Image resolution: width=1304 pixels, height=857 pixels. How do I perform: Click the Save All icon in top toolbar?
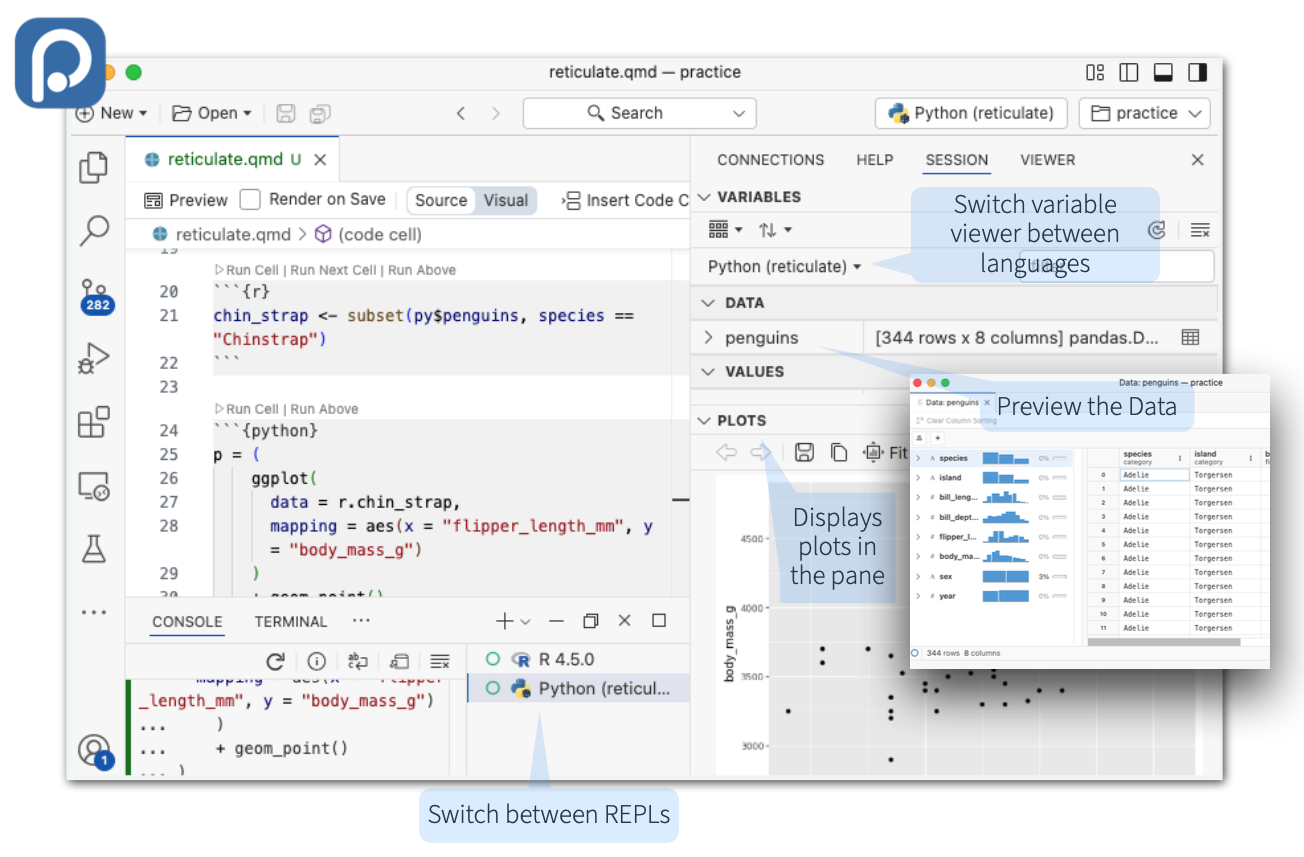320,113
